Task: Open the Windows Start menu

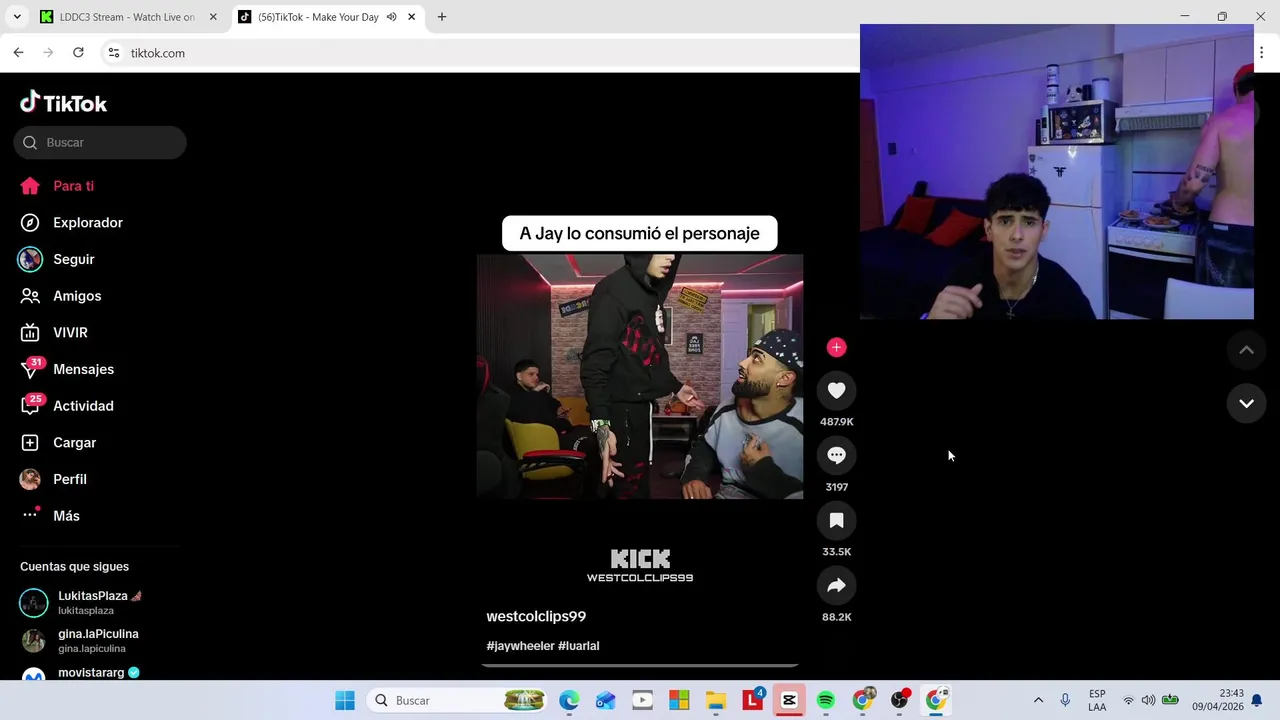Action: 345,701
